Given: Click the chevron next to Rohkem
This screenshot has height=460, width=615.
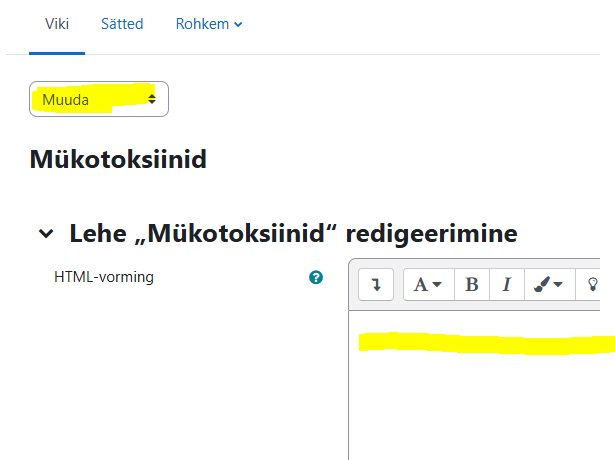Looking at the screenshot, I should tap(238, 24).
